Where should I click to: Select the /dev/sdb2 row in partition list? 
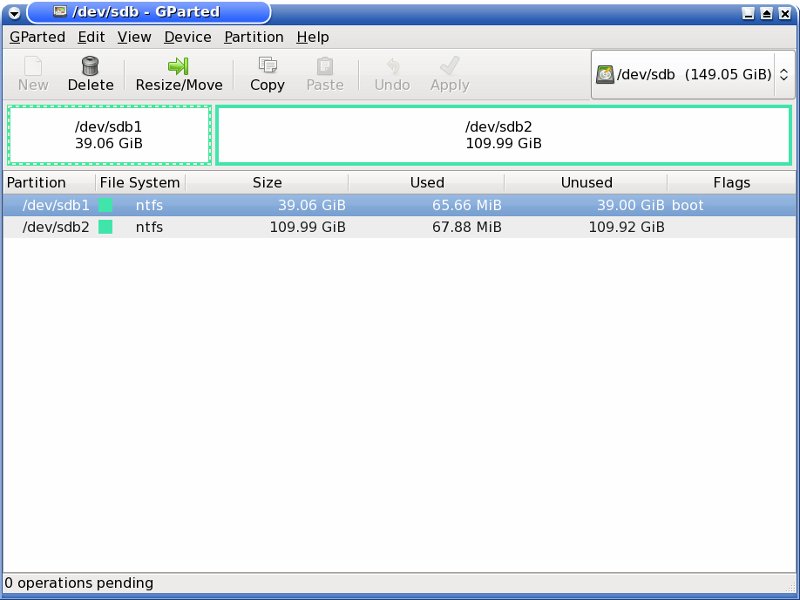point(300,227)
